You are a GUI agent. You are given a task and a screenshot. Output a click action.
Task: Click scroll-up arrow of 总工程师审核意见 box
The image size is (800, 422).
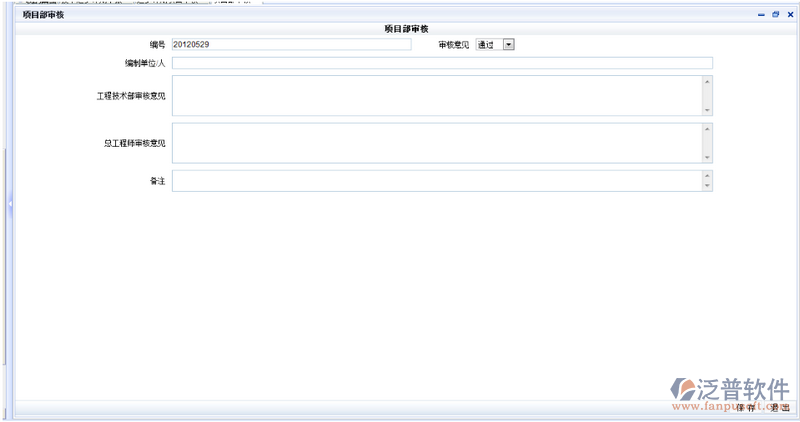click(707, 129)
